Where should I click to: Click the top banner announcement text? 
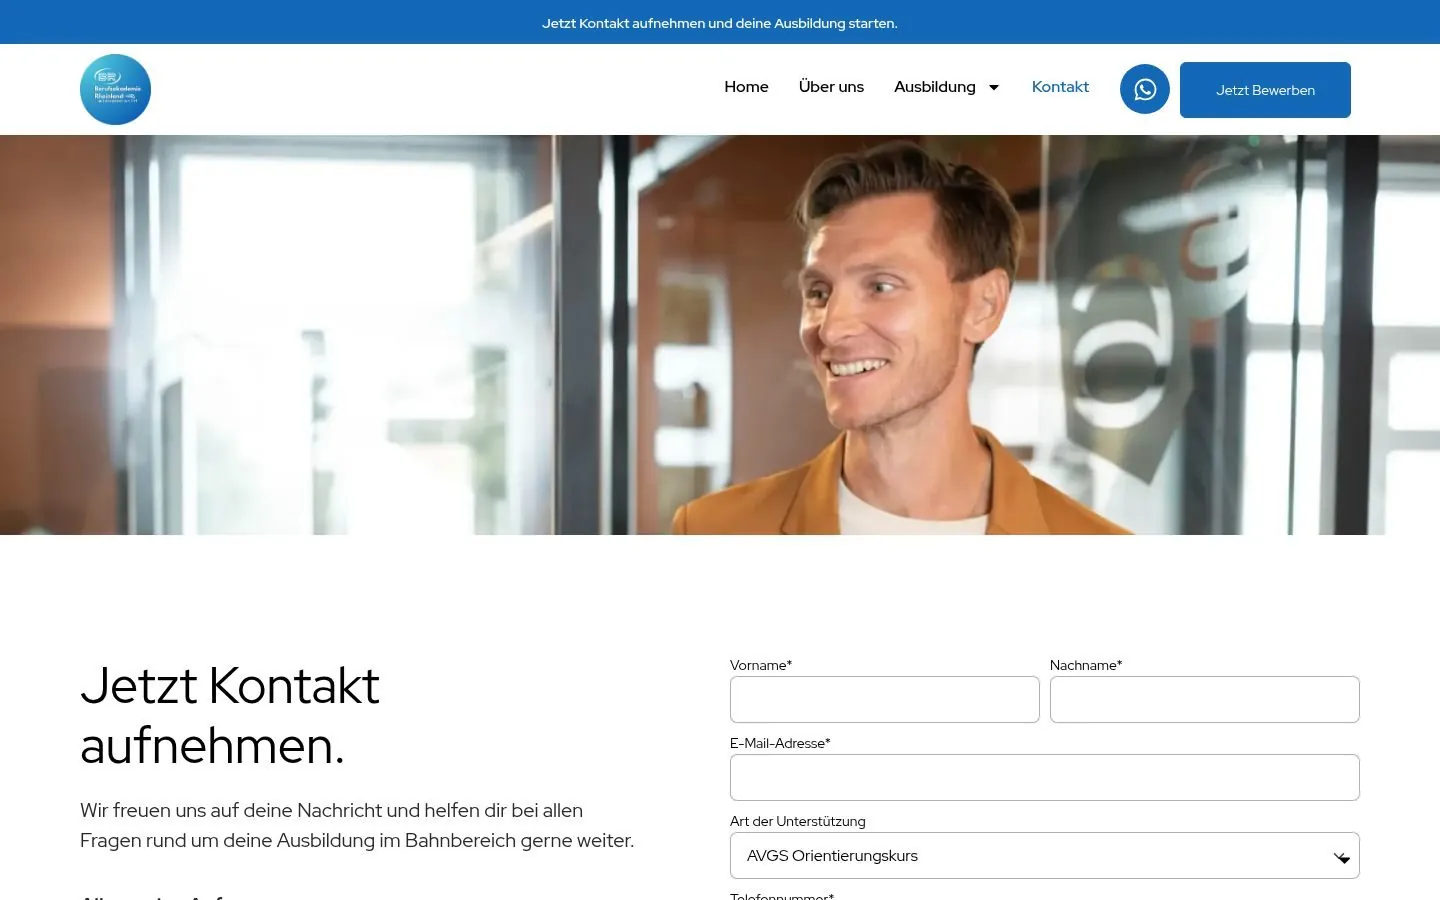(720, 23)
